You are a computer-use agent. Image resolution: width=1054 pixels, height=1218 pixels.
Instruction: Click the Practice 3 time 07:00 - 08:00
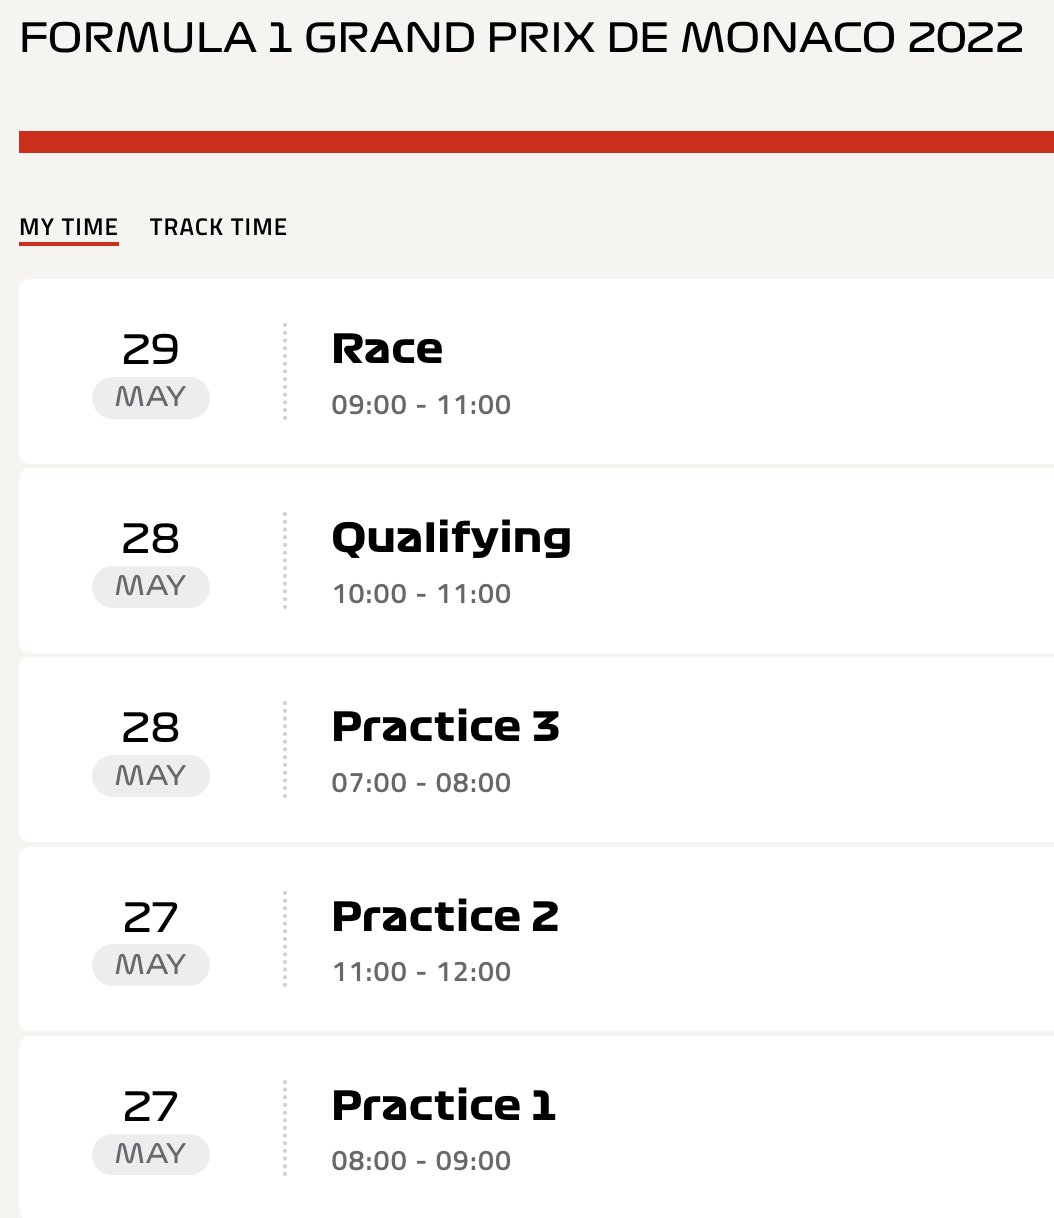(421, 783)
